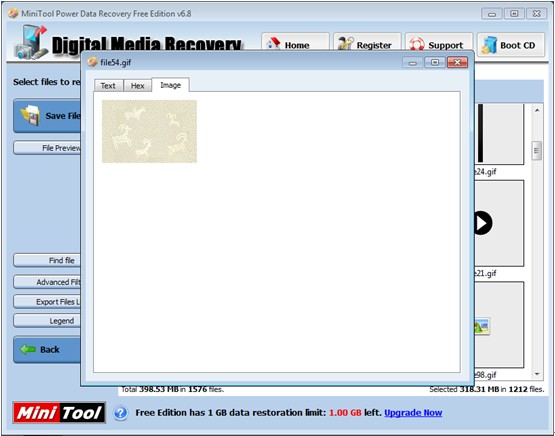Click the file54.gif title bar icon
555x436 pixels.
pyautogui.click(x=92, y=62)
